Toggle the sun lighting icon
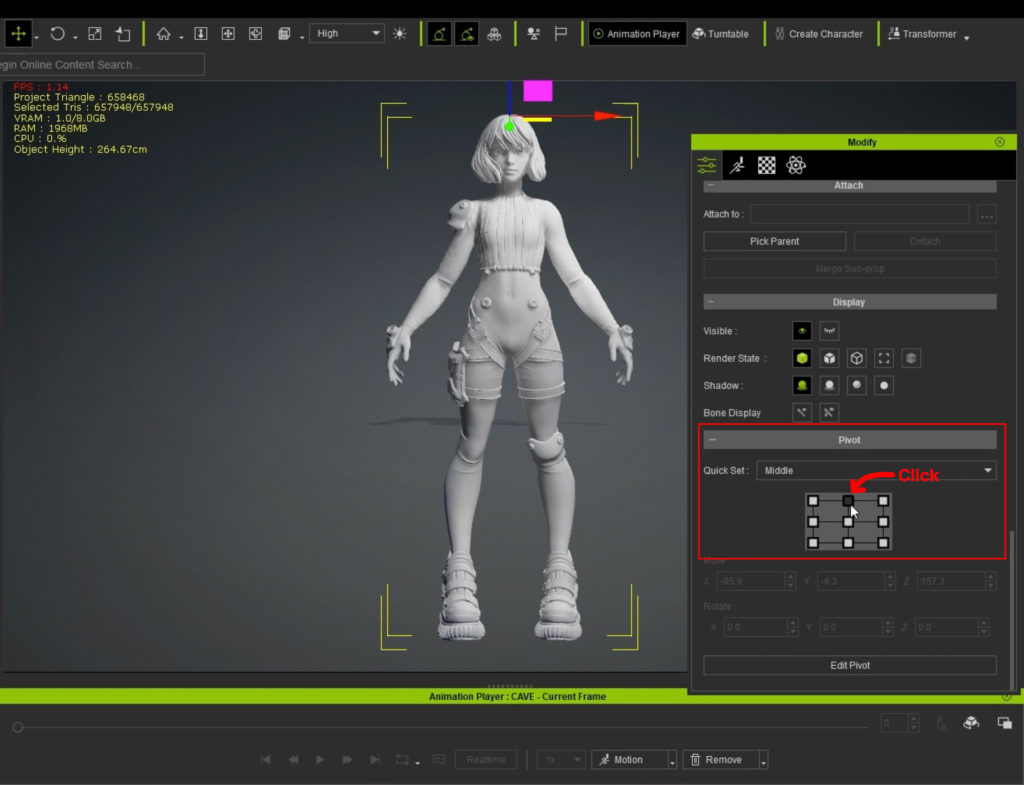 pos(400,34)
